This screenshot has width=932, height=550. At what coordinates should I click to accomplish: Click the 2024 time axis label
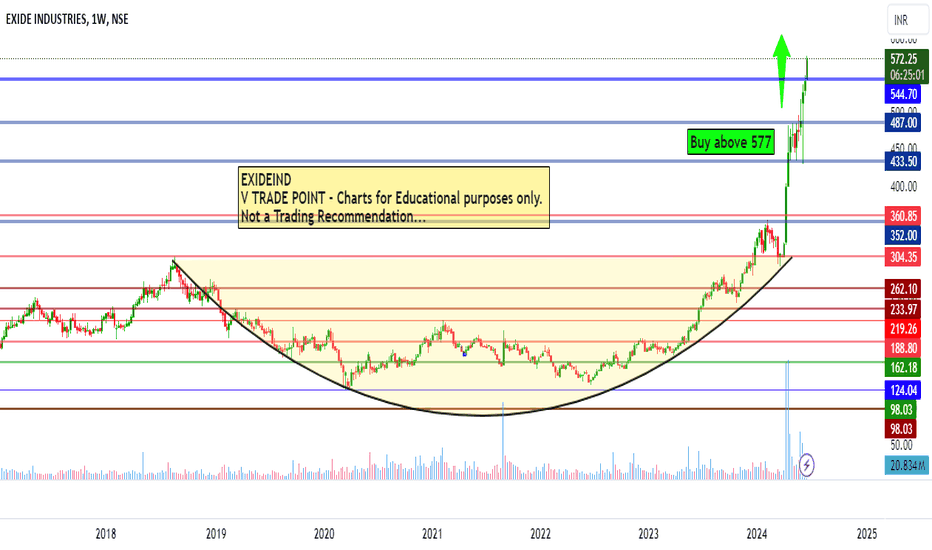757,533
